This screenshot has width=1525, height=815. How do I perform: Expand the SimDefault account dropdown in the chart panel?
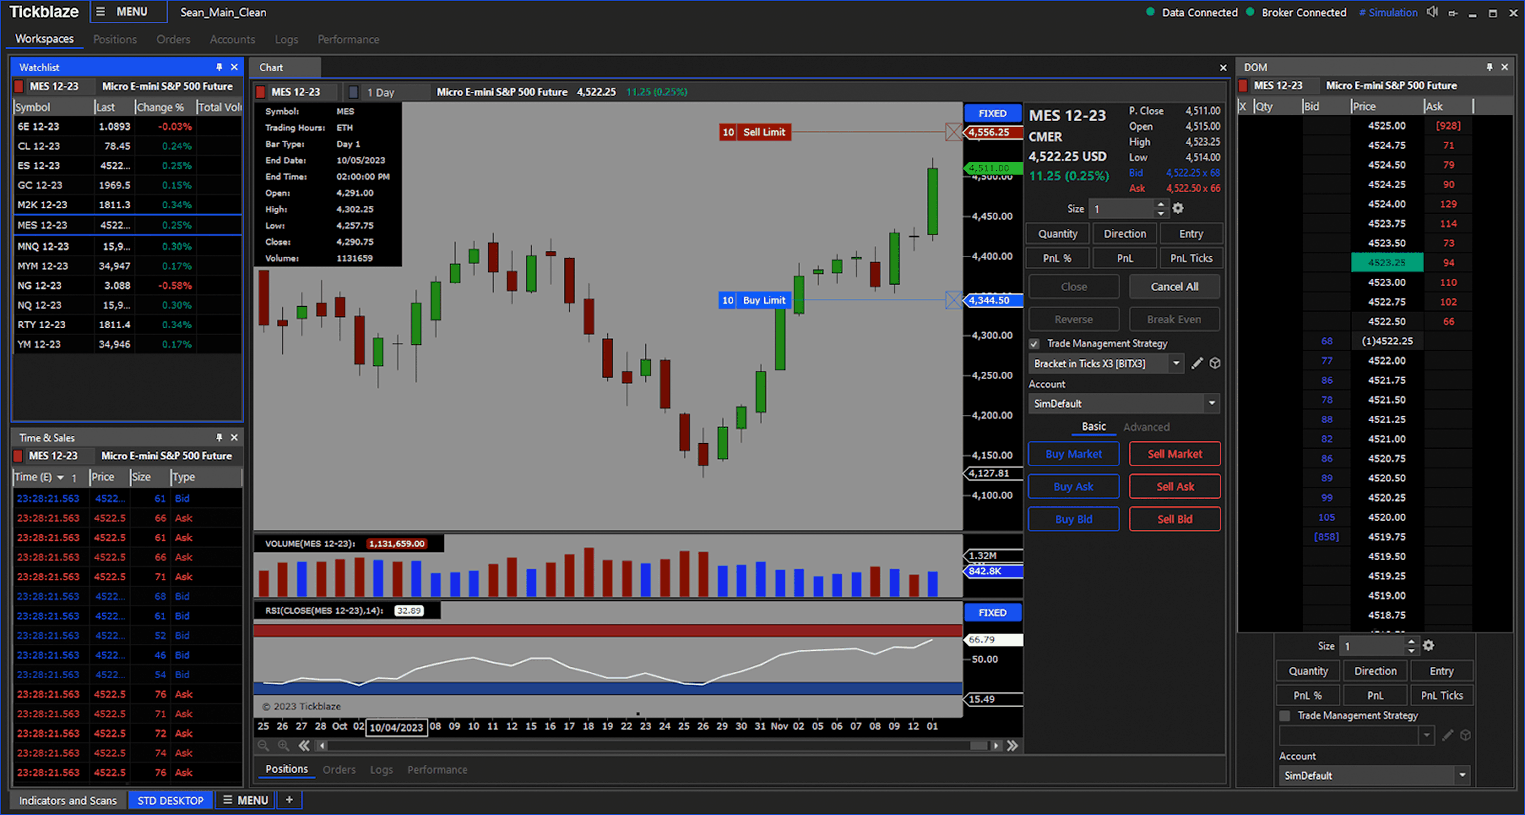tap(1211, 404)
